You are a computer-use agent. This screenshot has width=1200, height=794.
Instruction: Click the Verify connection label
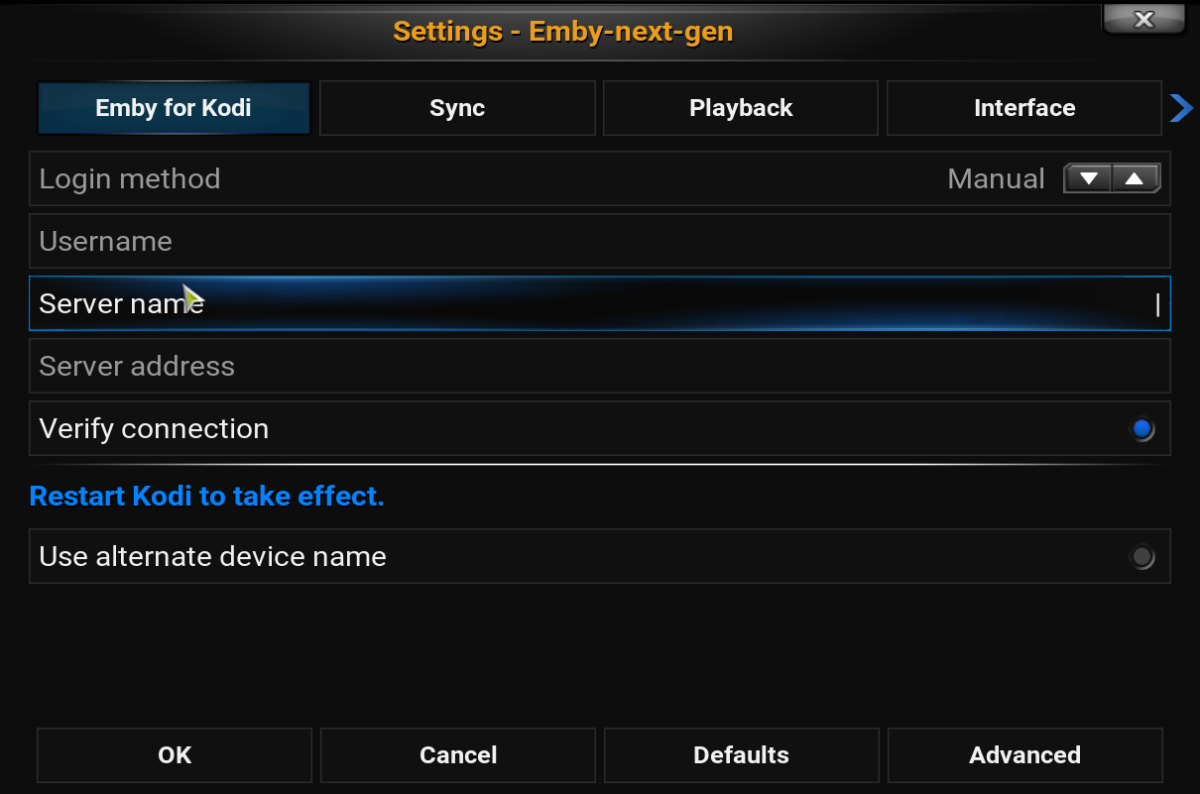154,429
